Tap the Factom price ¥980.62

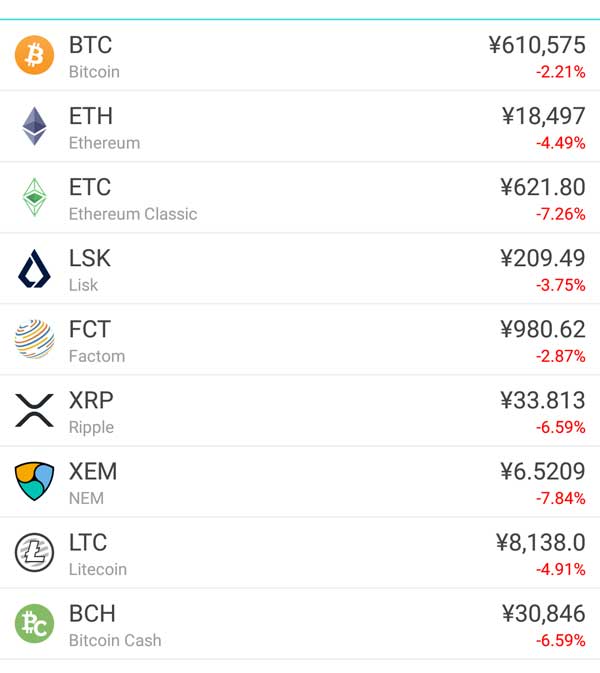(x=543, y=329)
